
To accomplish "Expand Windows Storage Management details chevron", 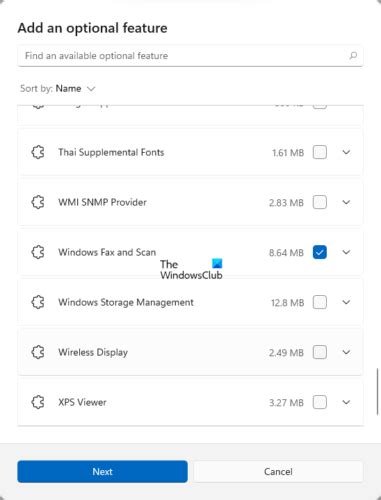I will click(x=346, y=302).
